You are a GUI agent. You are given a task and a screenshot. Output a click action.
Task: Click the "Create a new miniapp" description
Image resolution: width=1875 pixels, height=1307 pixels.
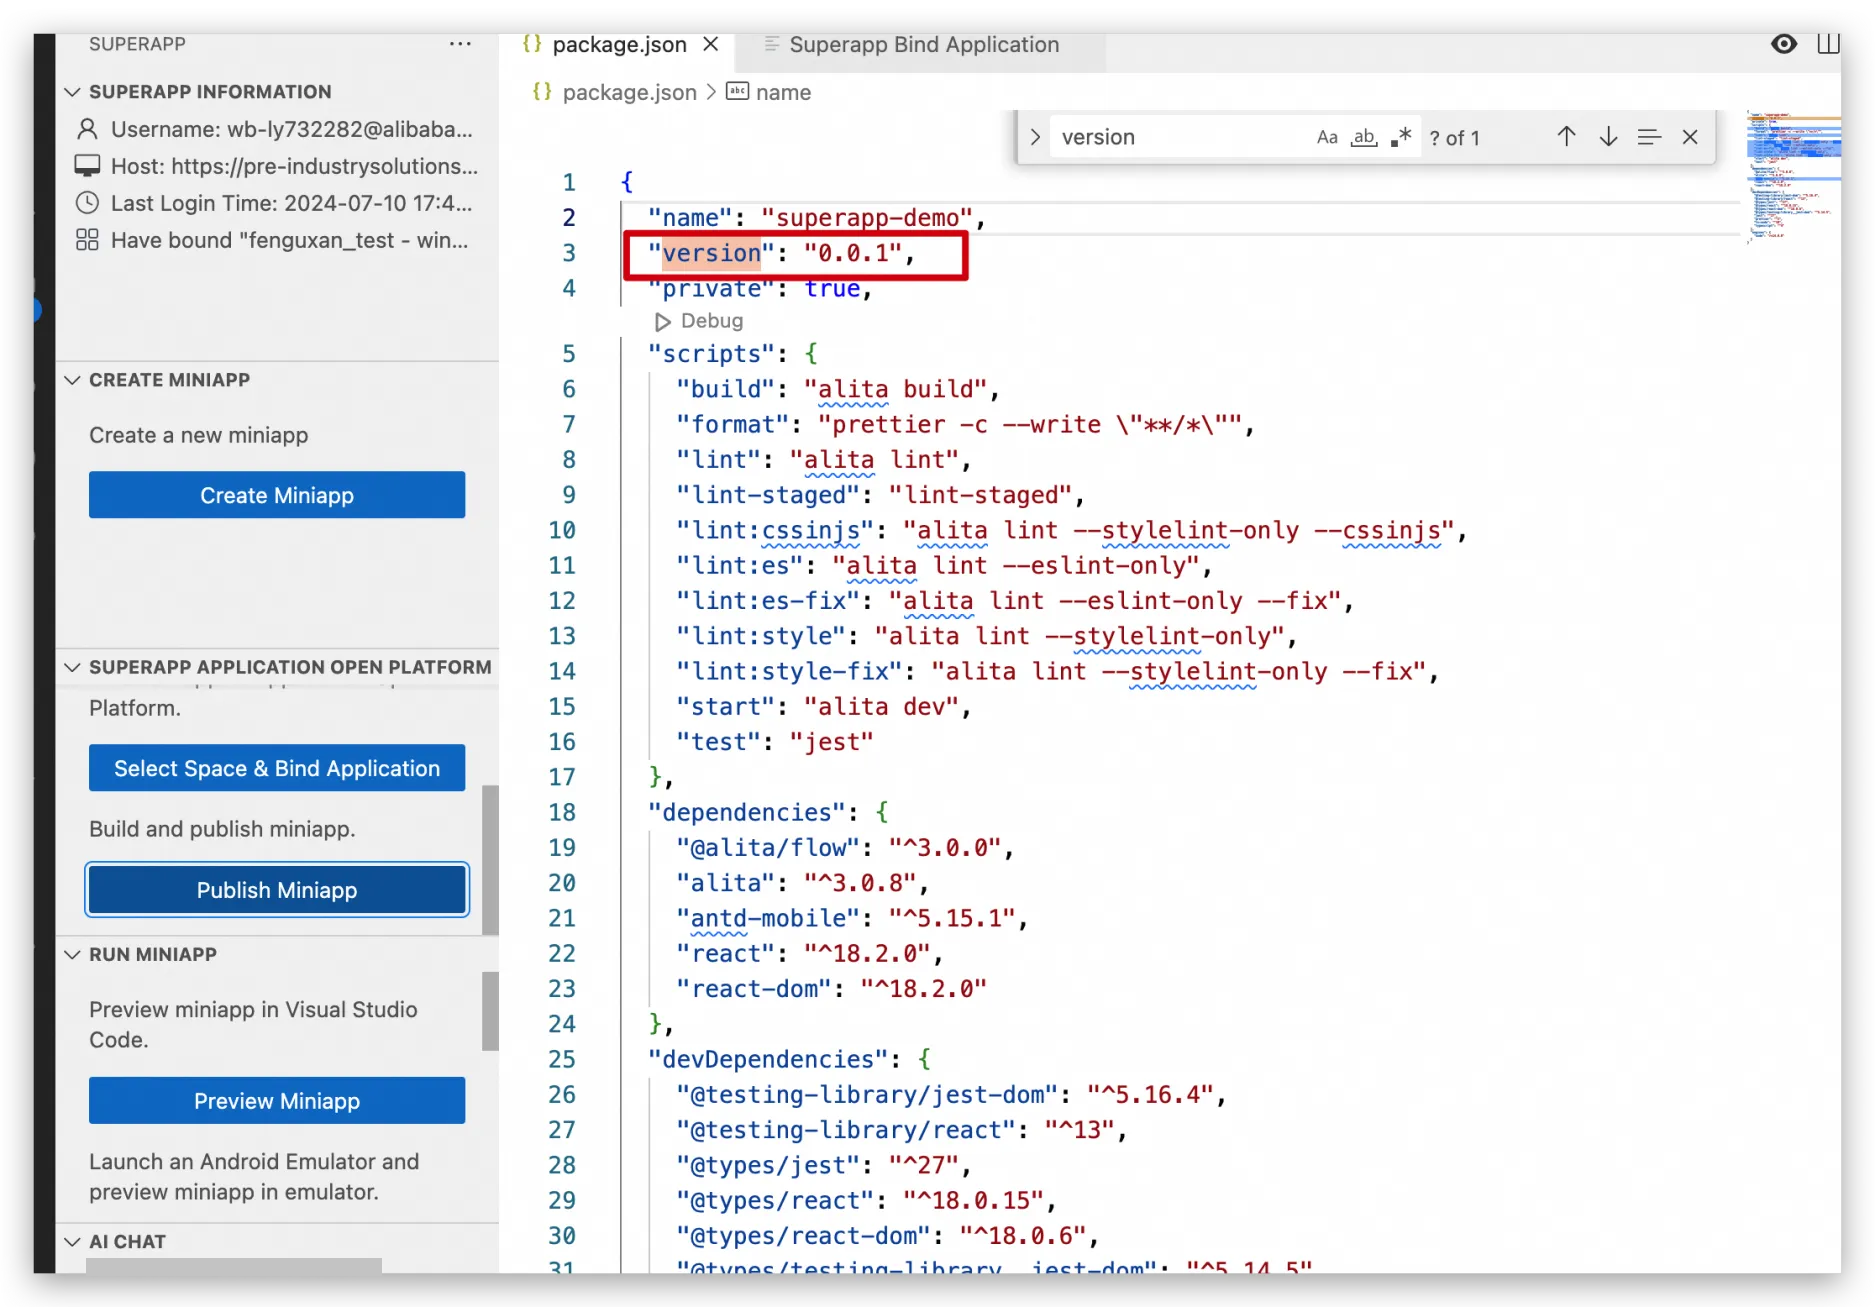coord(198,435)
